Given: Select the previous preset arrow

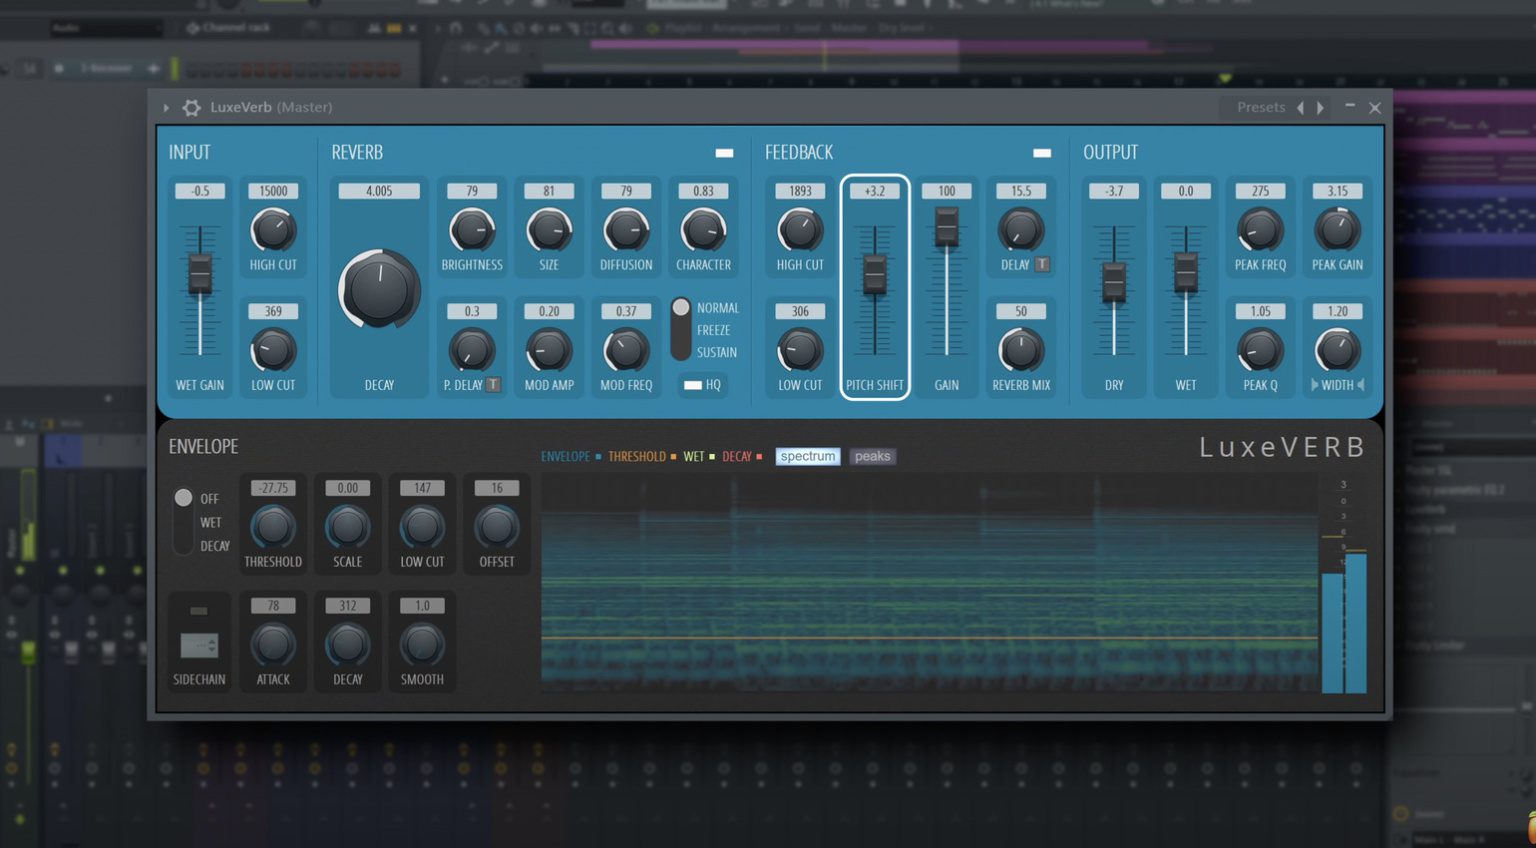Looking at the screenshot, I should coord(1300,107).
